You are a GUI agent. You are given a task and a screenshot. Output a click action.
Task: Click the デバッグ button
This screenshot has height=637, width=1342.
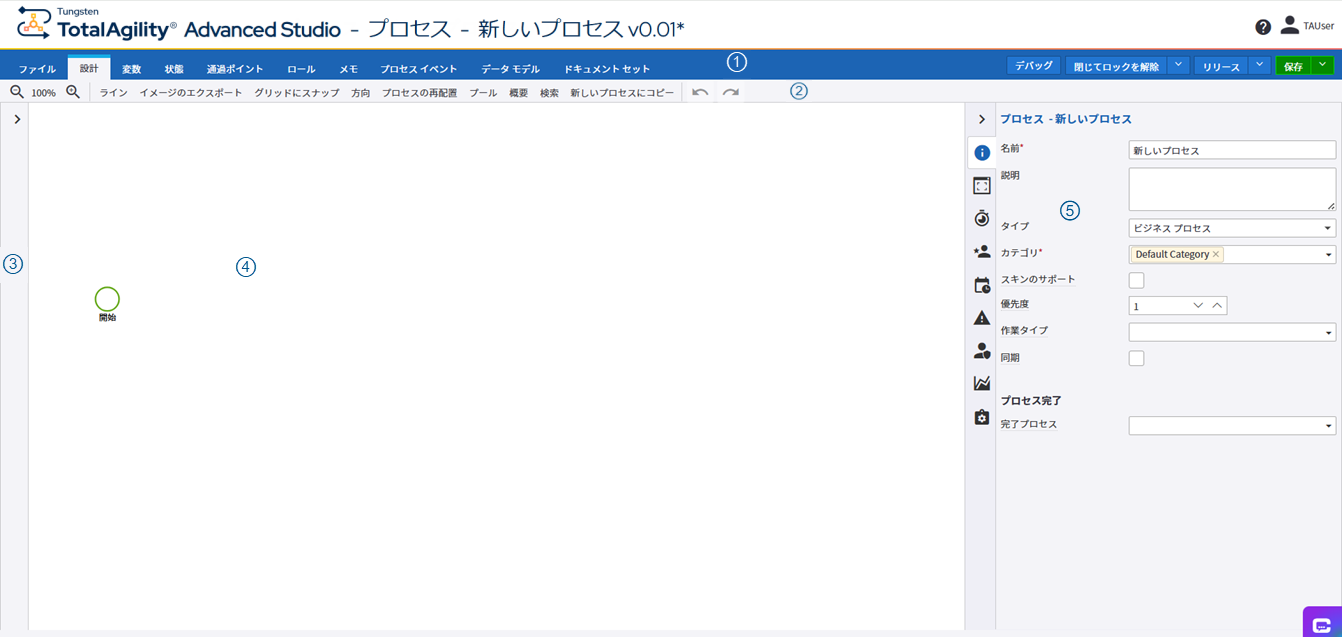(1034, 63)
